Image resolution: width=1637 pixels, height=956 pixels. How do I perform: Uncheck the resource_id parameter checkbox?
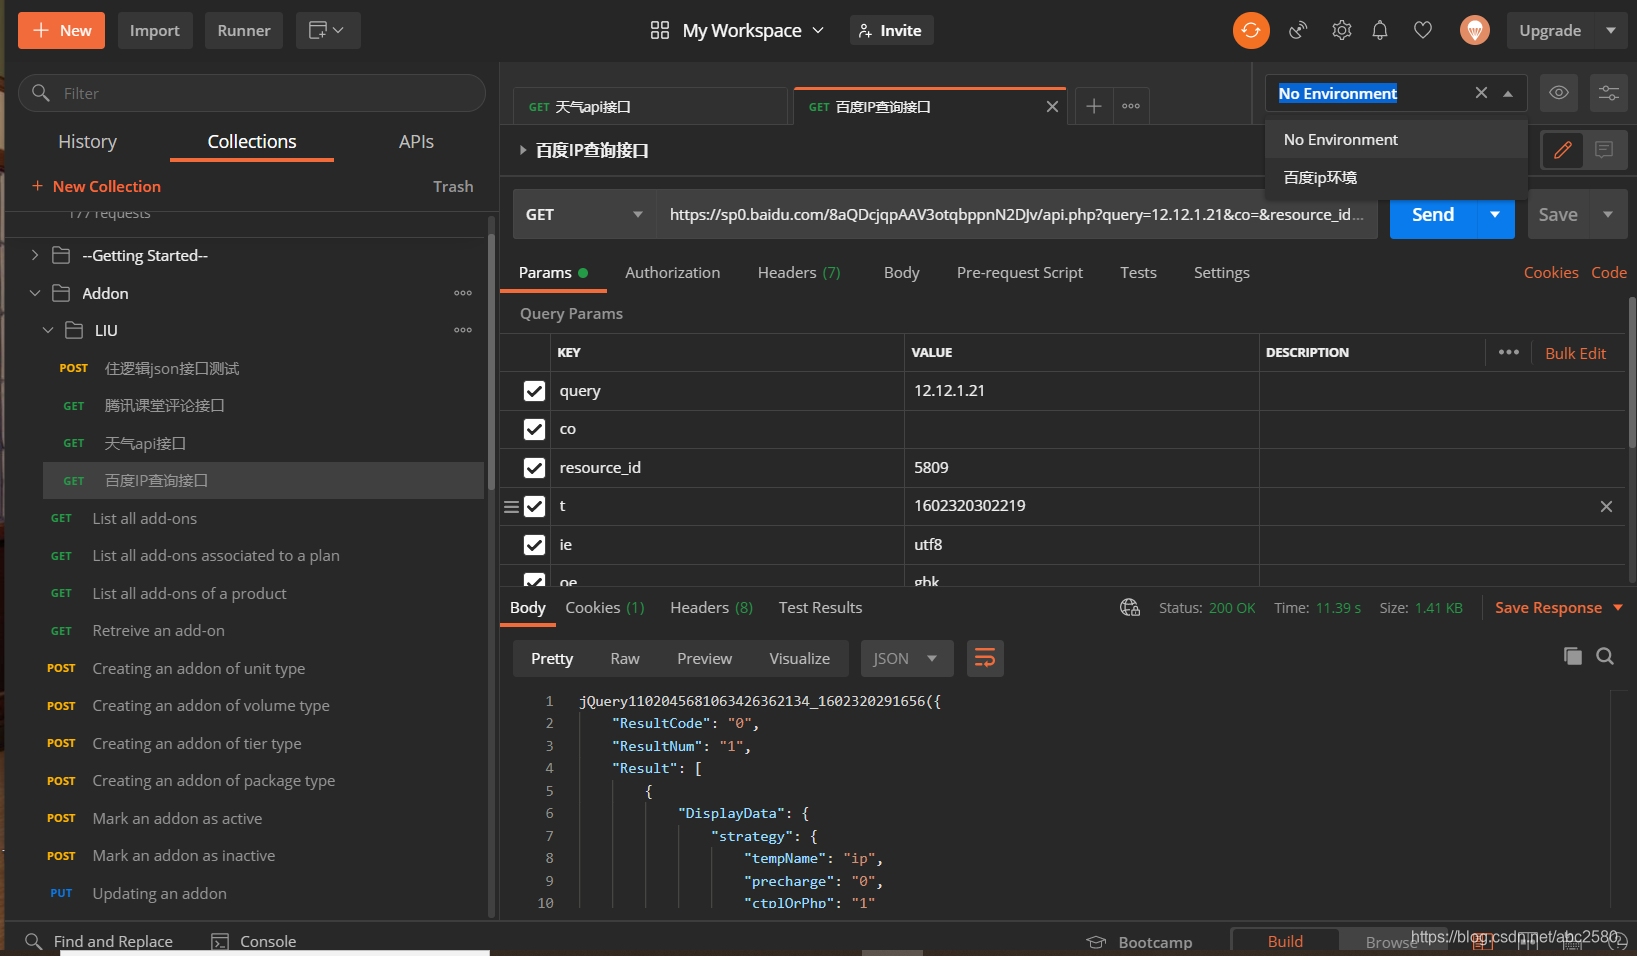534,468
